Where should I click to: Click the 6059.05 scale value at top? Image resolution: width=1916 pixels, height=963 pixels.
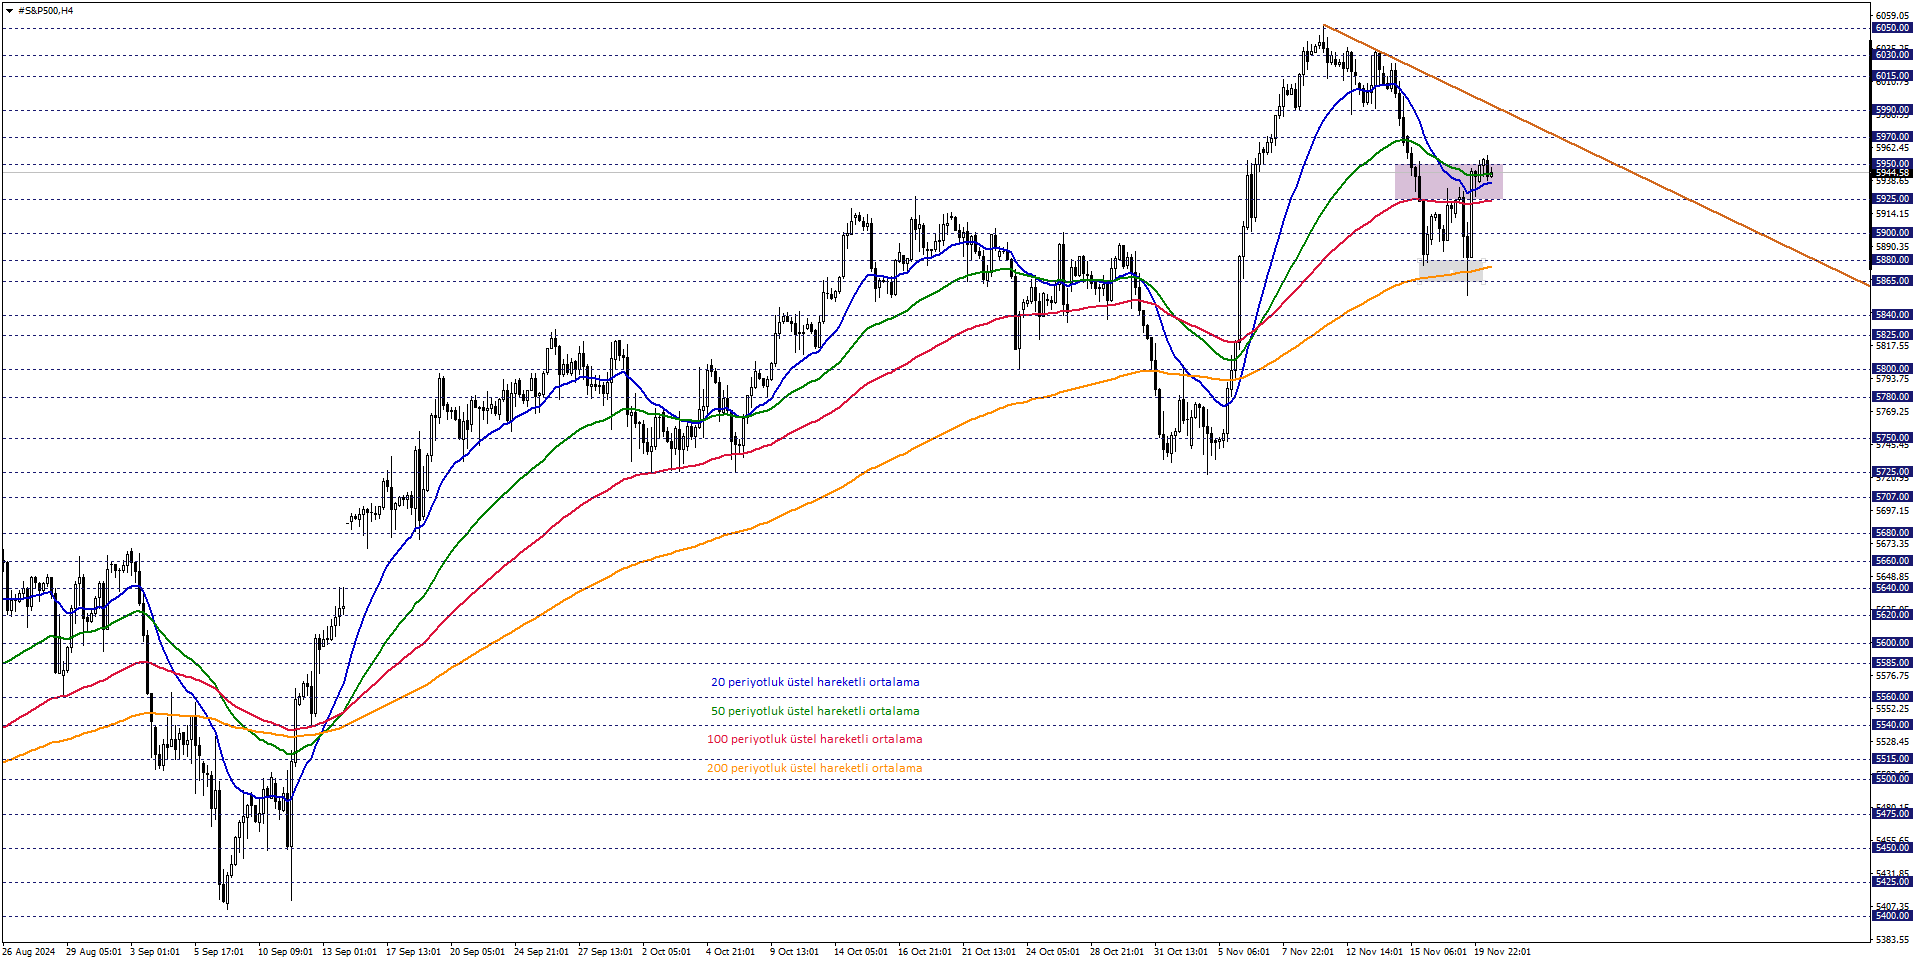pos(1892,16)
